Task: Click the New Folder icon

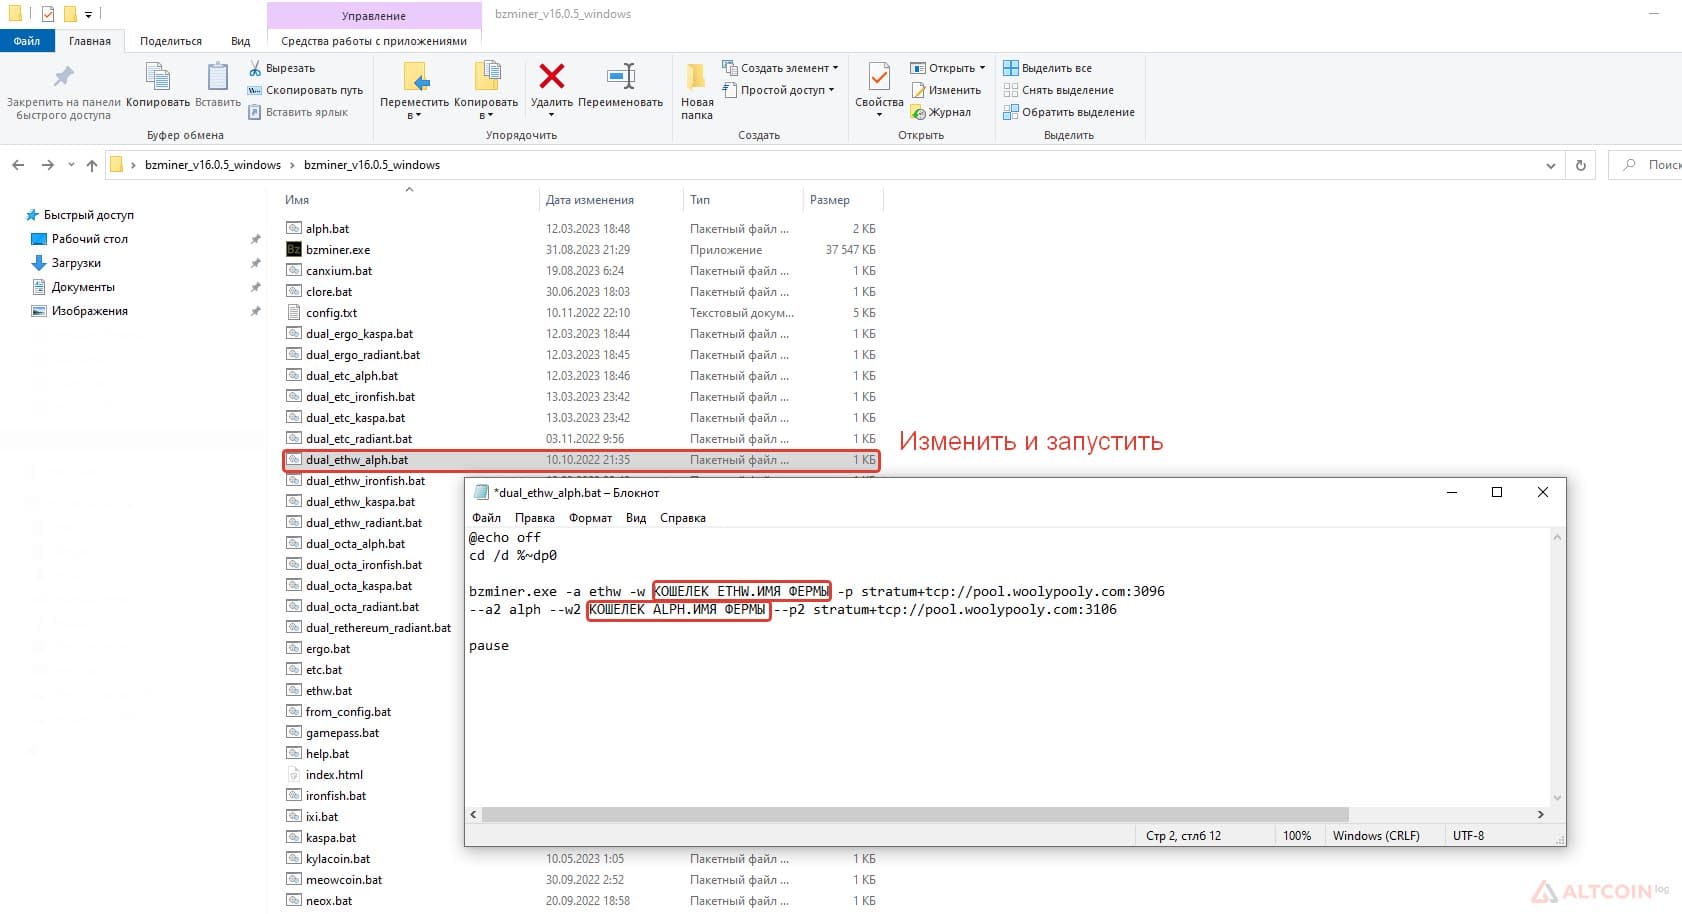Action: pos(696,77)
